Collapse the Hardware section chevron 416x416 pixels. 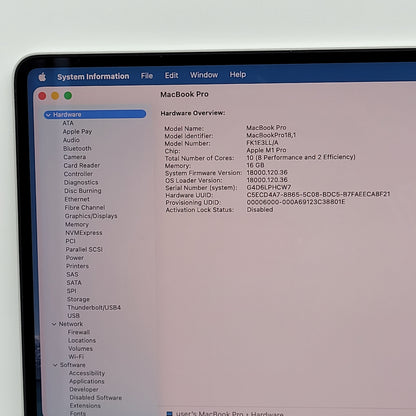pos(49,115)
